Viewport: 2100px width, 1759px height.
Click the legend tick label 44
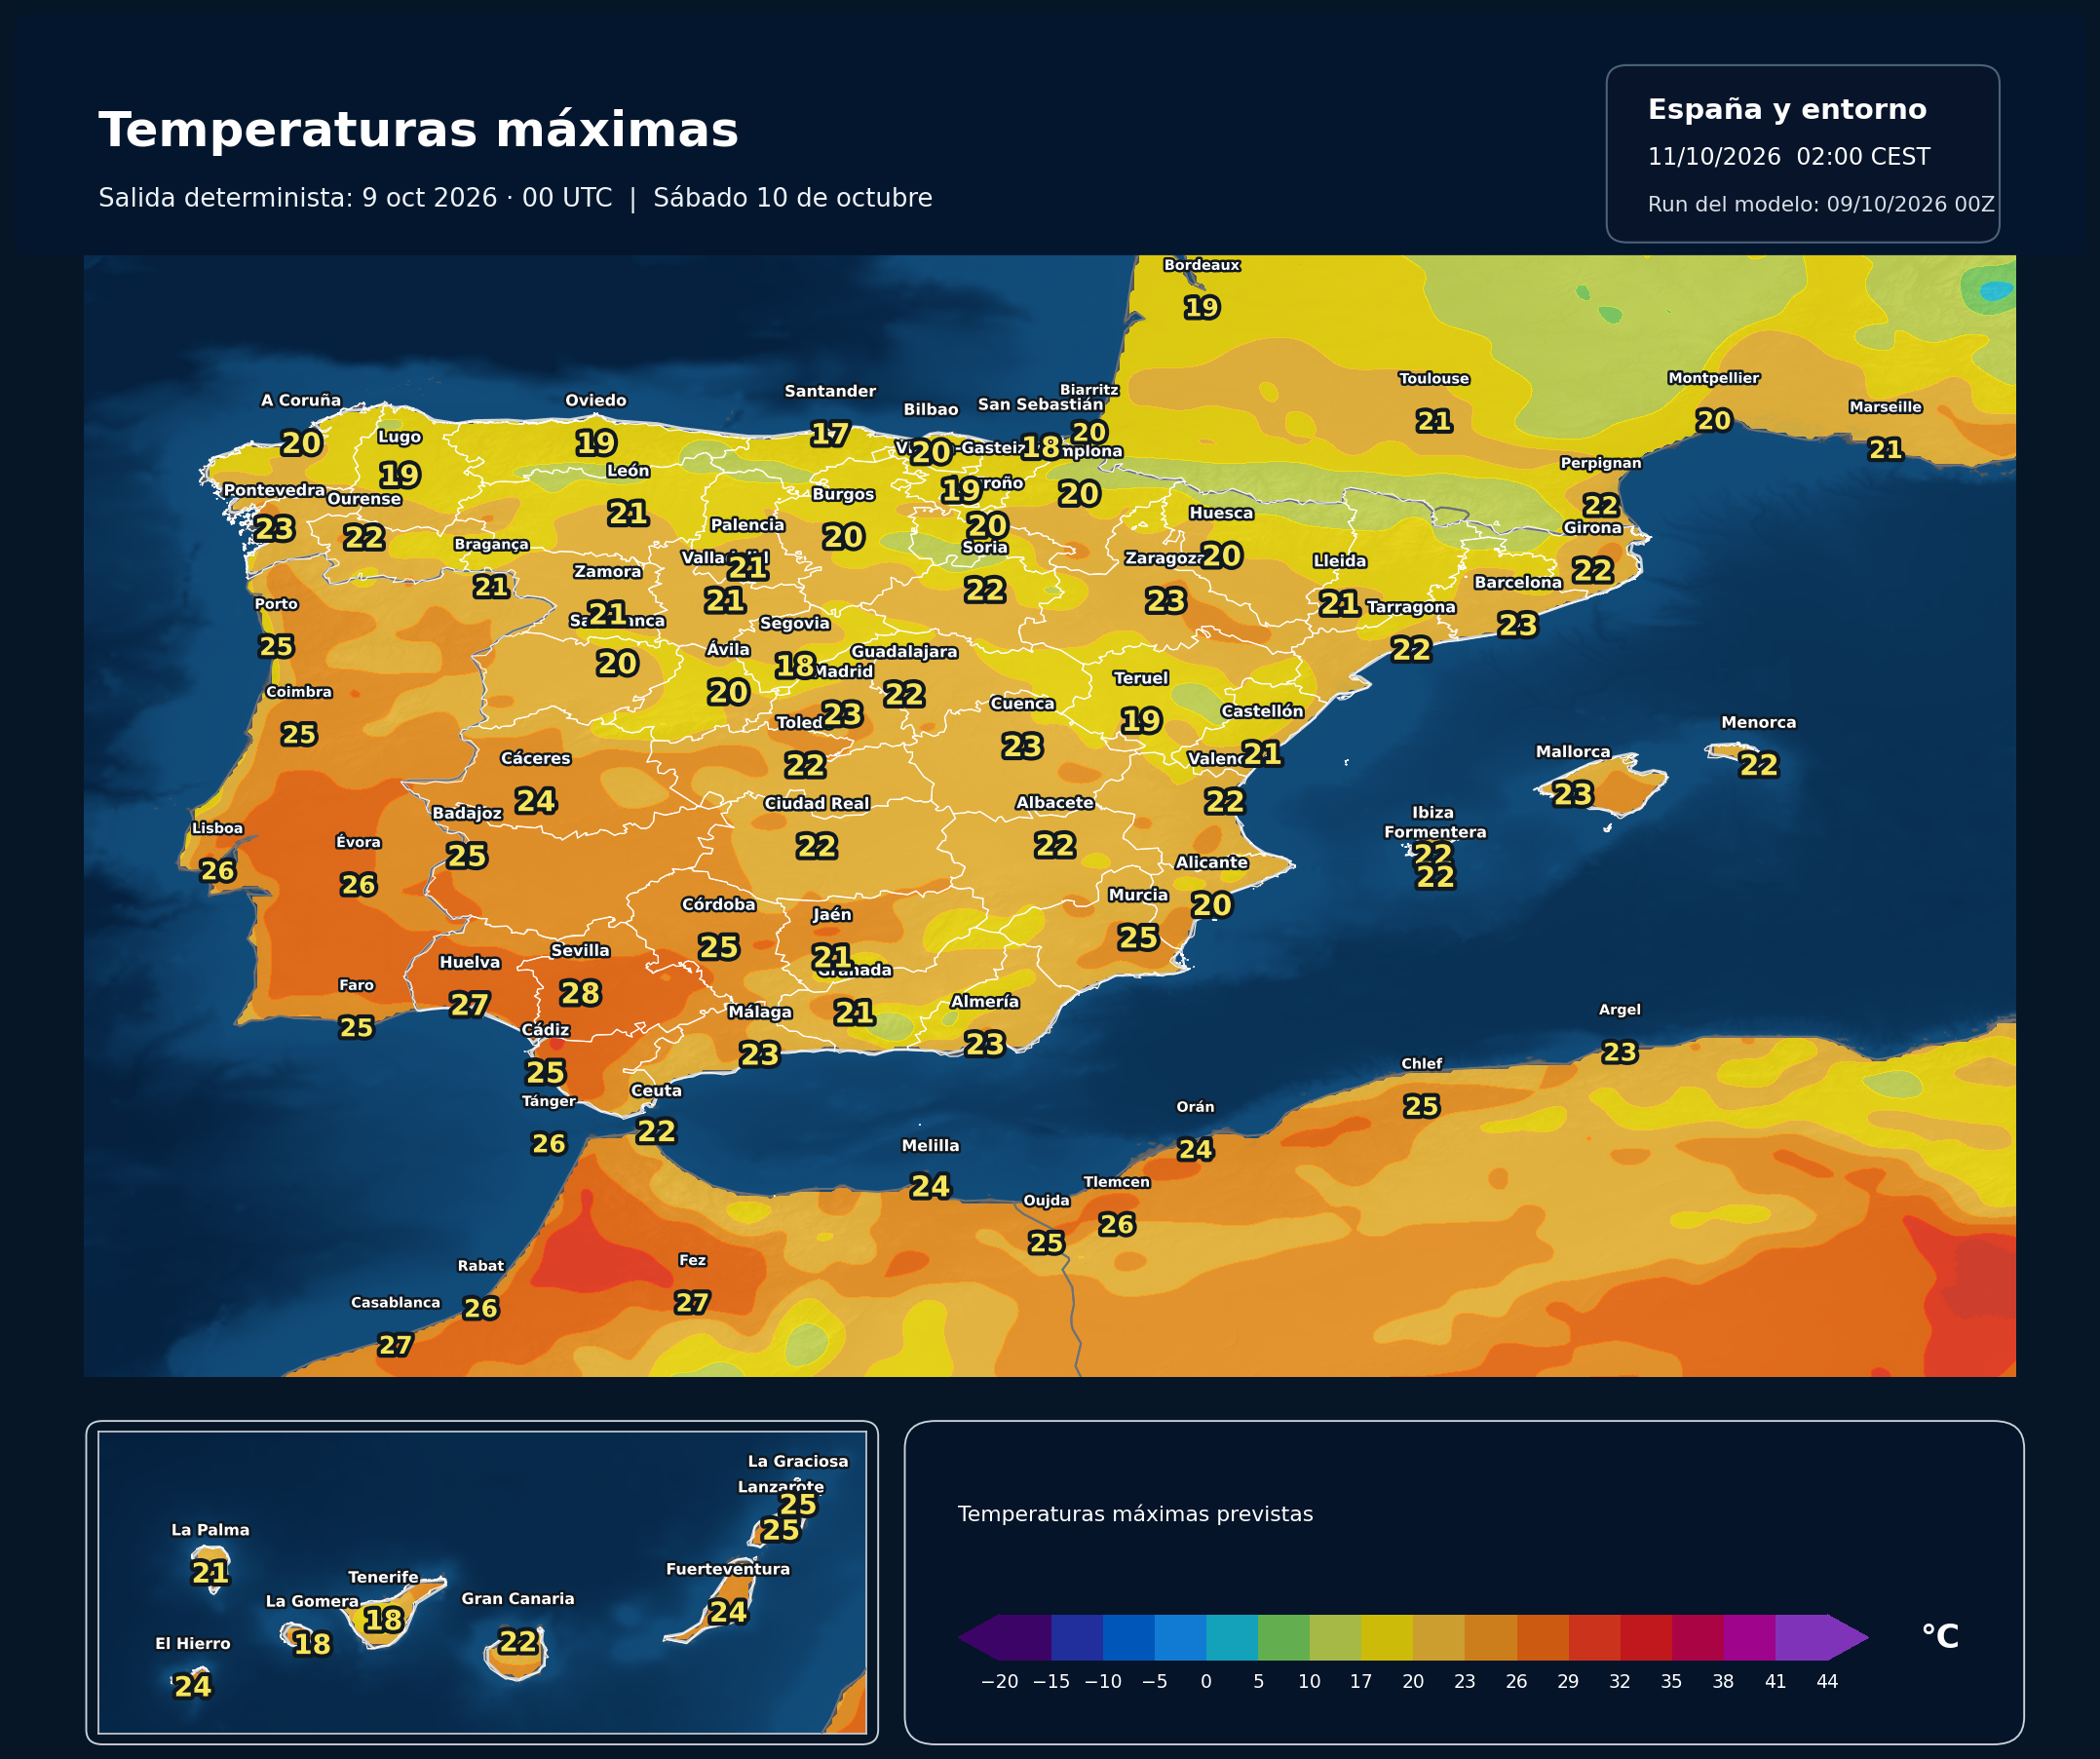click(1827, 1682)
